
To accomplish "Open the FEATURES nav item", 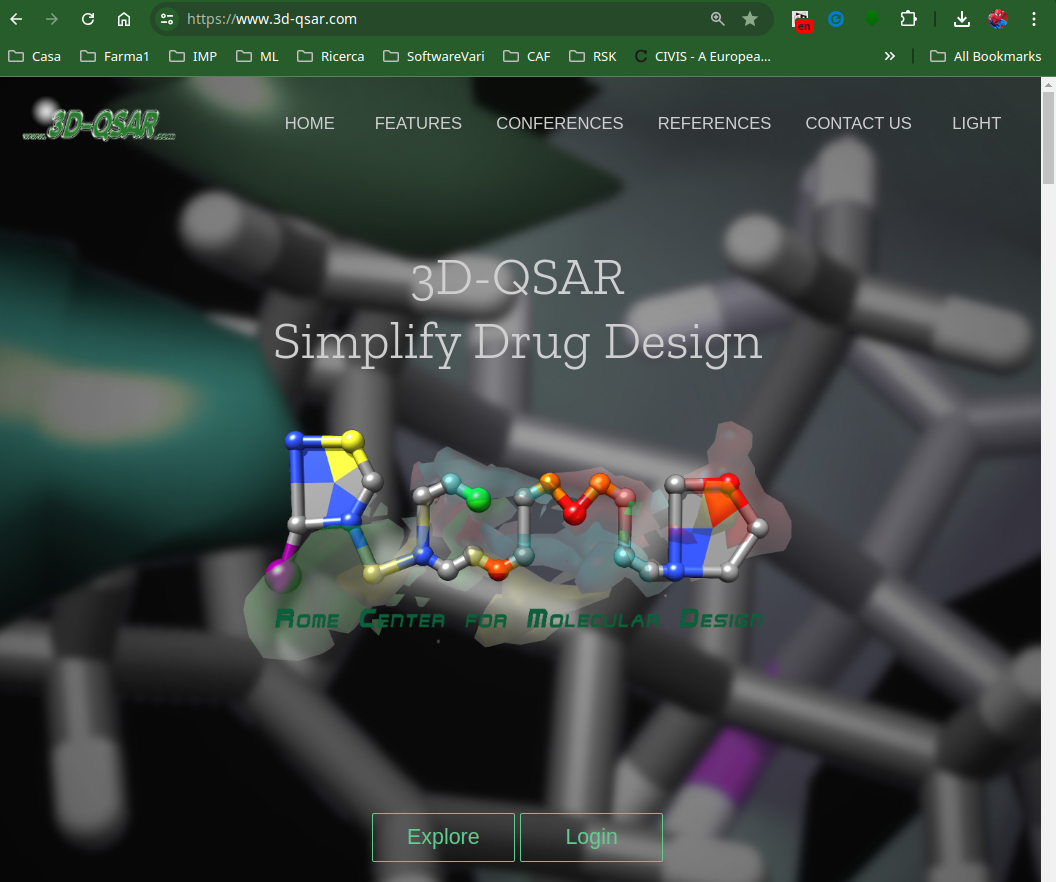I will pyautogui.click(x=418, y=123).
